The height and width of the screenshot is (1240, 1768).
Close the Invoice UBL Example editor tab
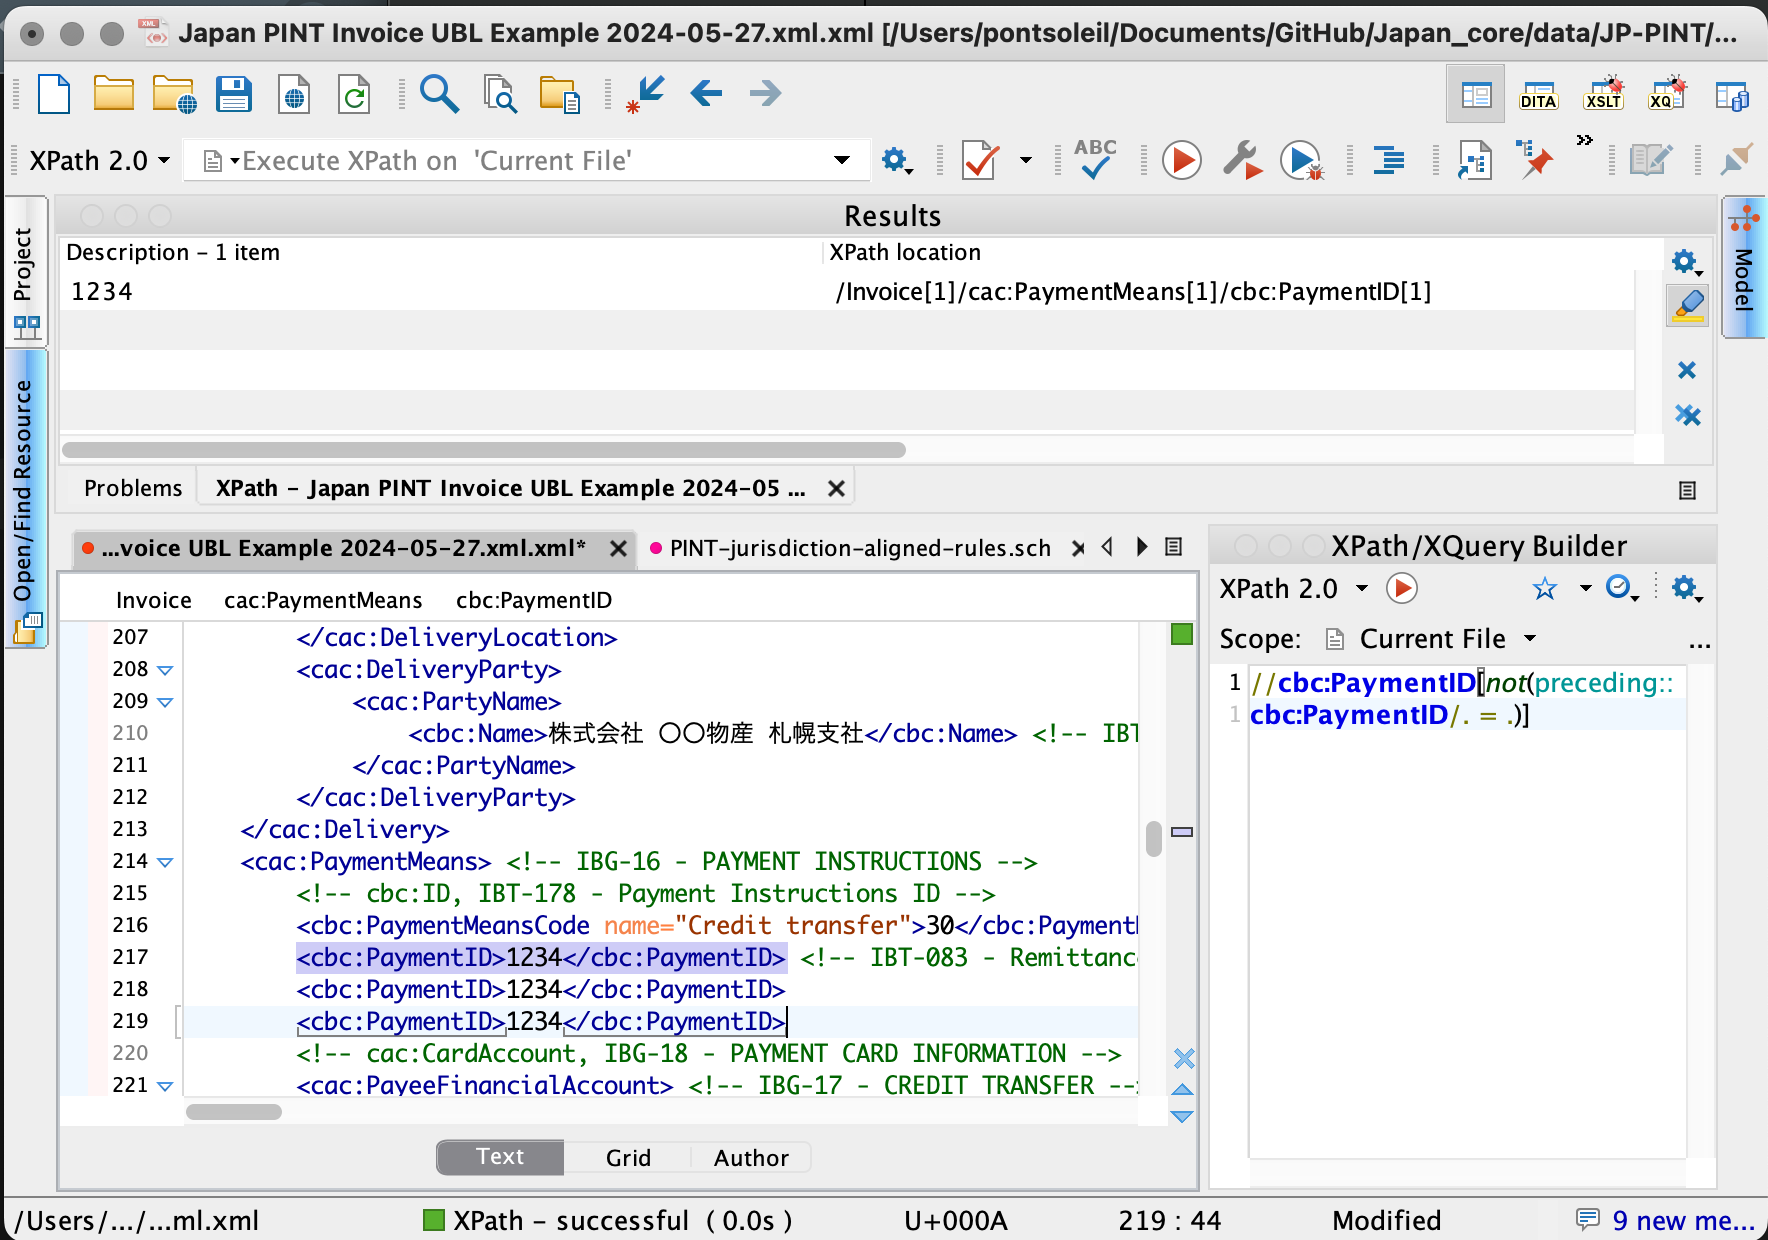click(618, 548)
